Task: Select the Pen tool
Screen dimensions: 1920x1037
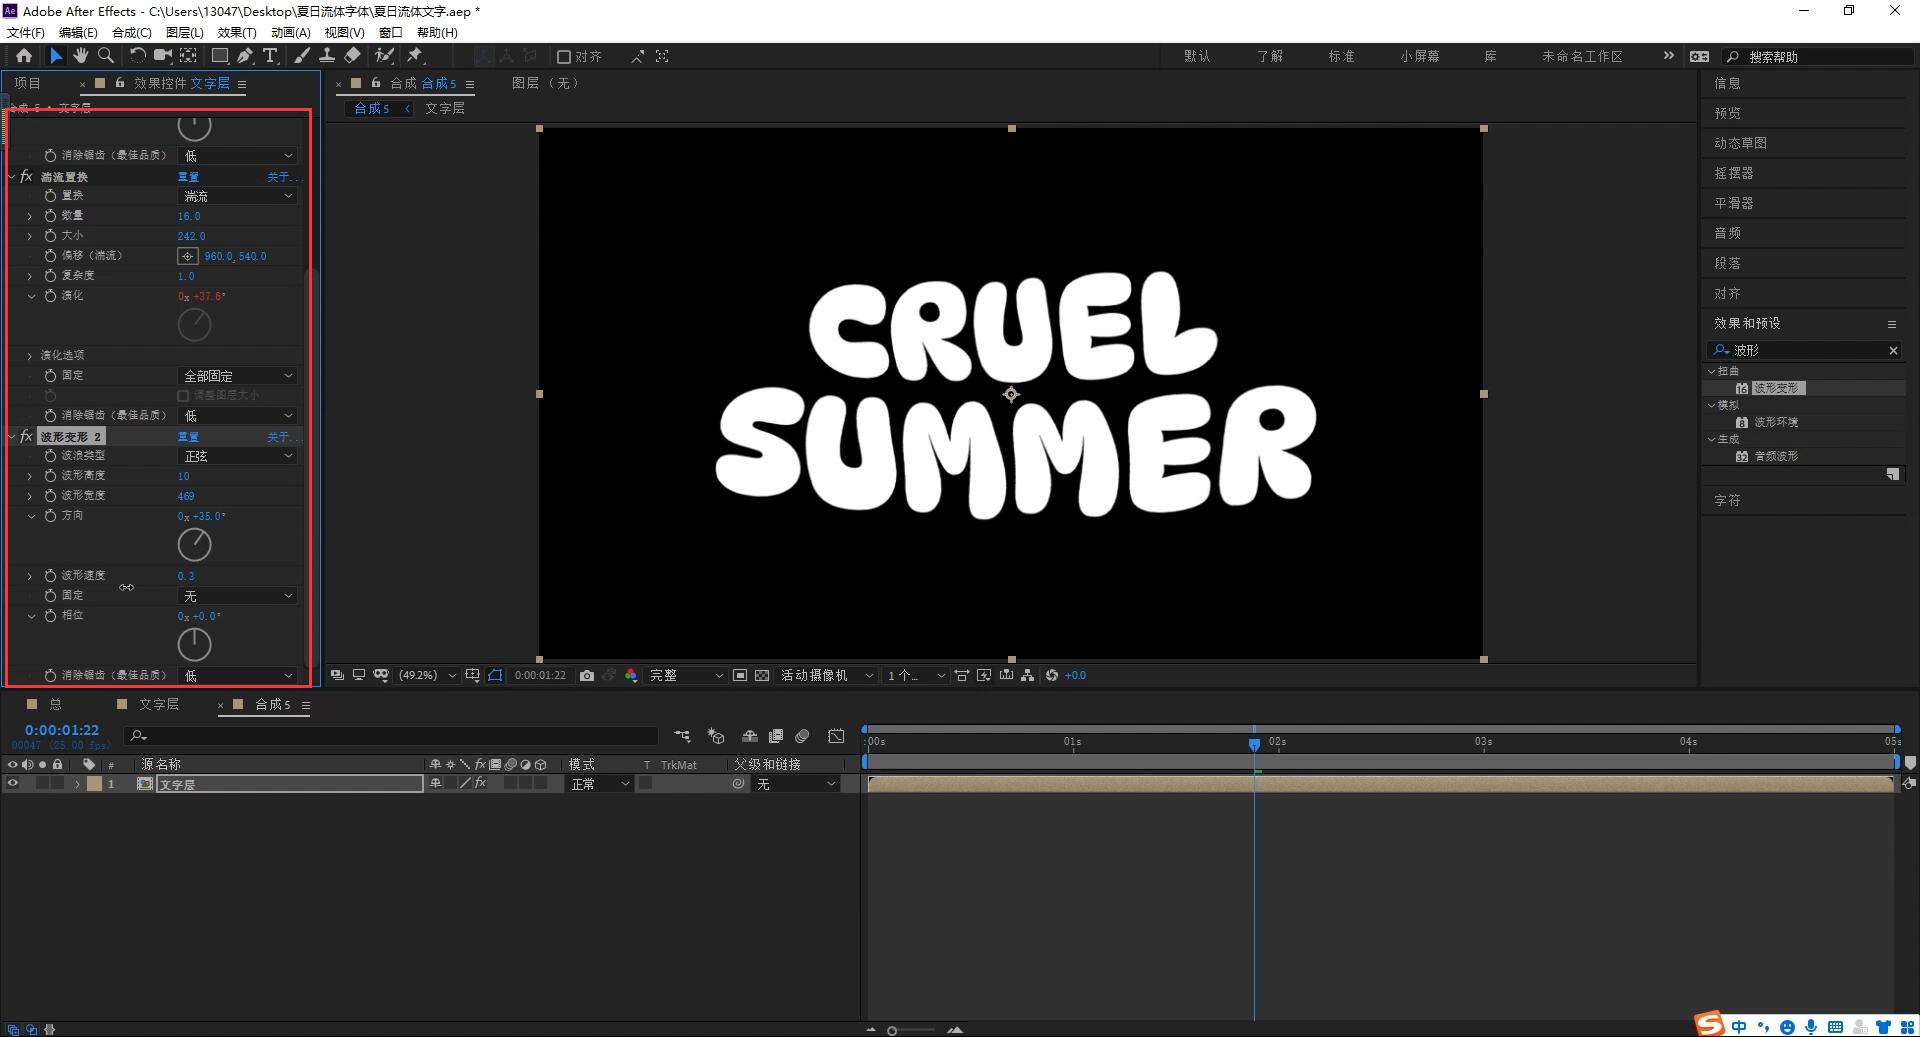Action: pyautogui.click(x=245, y=56)
